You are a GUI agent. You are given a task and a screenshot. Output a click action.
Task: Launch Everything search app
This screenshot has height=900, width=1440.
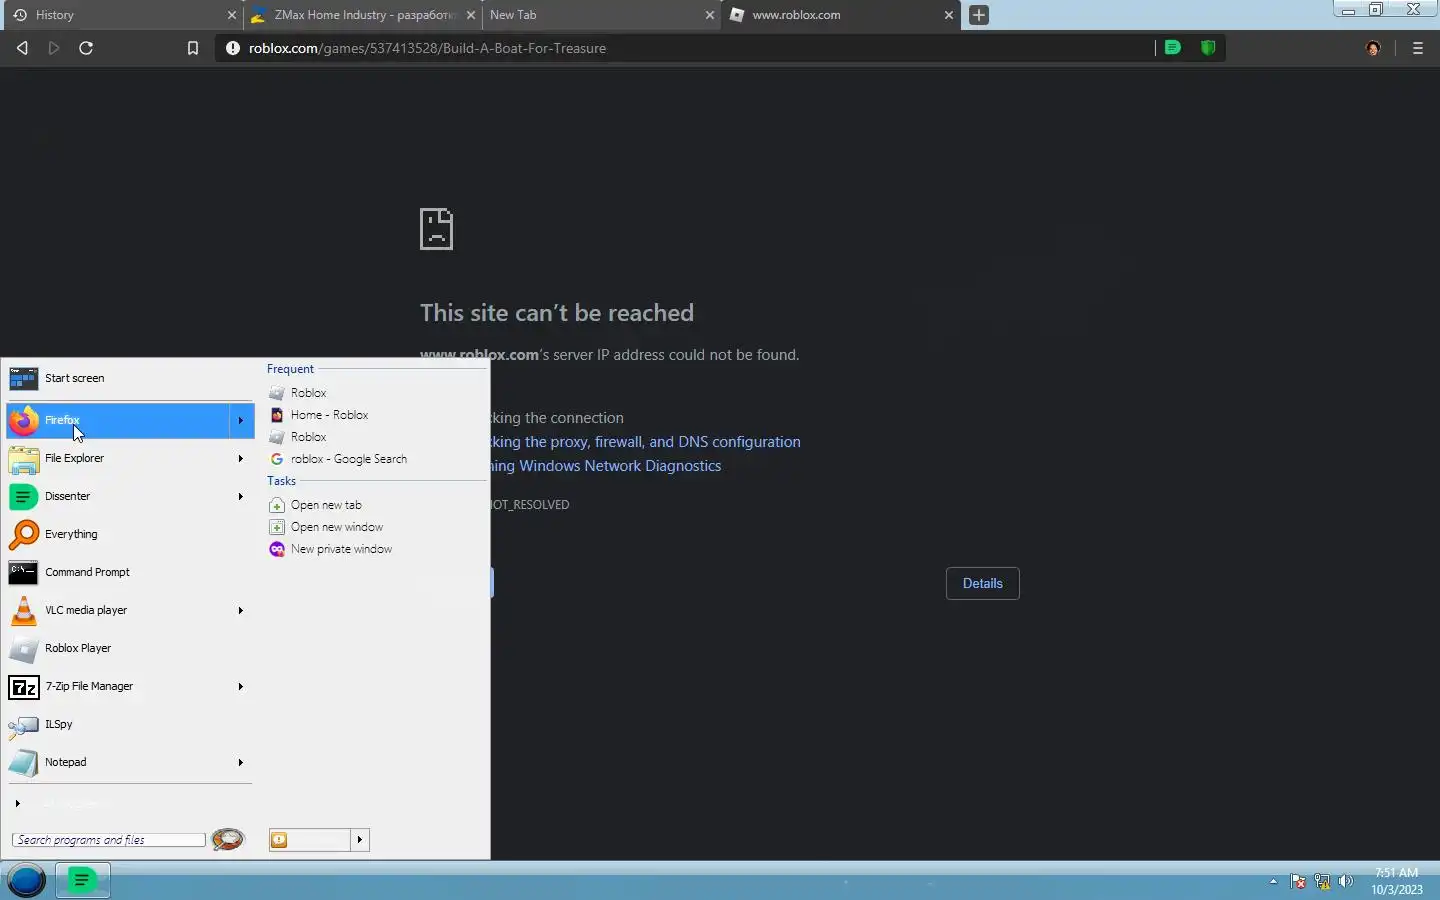pyautogui.click(x=130, y=534)
